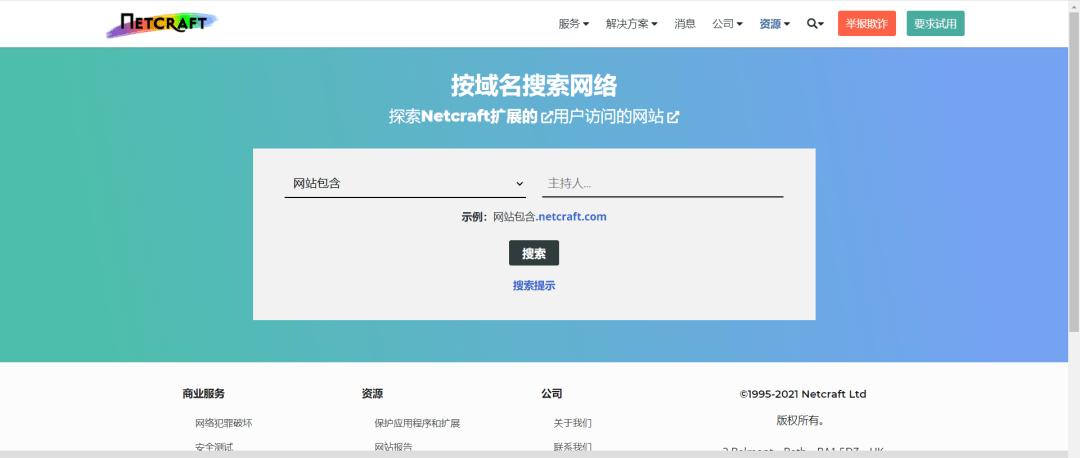Screen dimensions: 1080x458
Task: Expand the 解决方案 menu
Action: click(x=632, y=23)
